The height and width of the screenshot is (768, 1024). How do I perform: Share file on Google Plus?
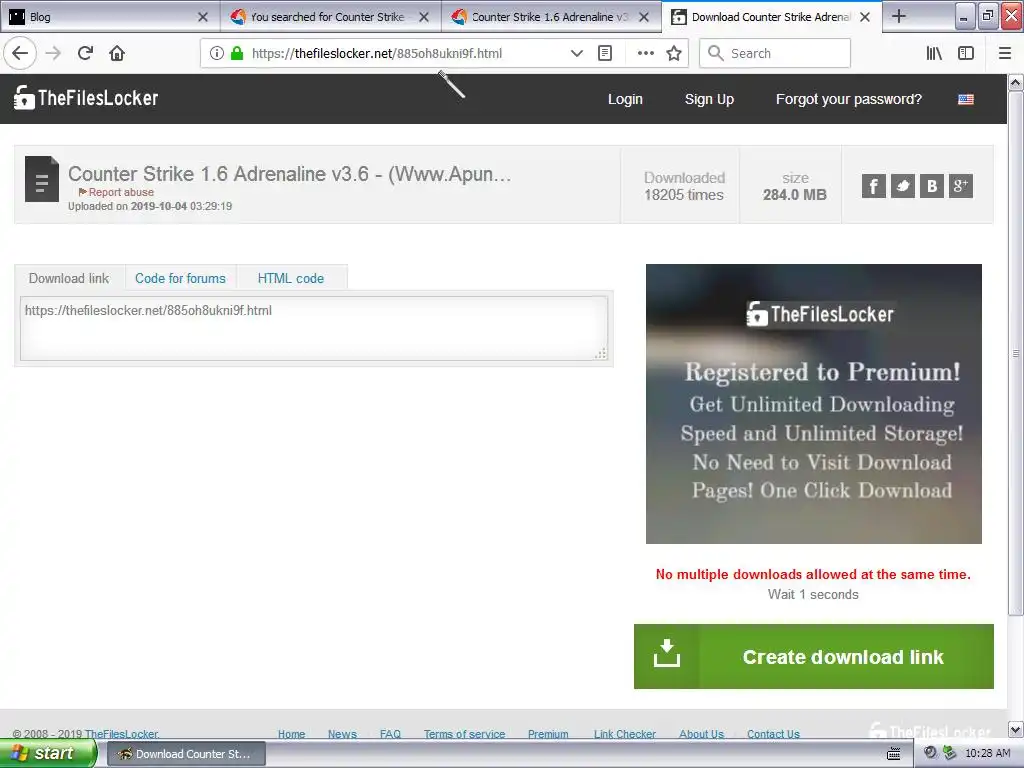[961, 186]
